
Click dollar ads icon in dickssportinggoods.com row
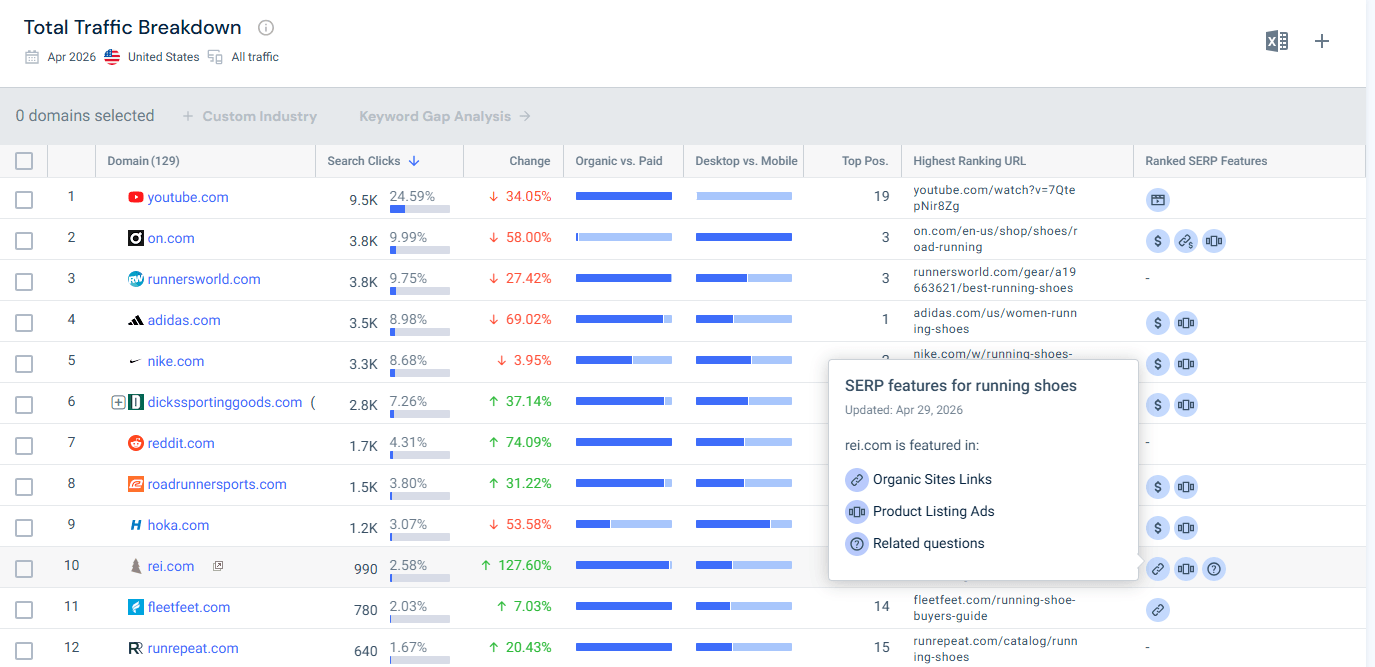[x=1158, y=405]
